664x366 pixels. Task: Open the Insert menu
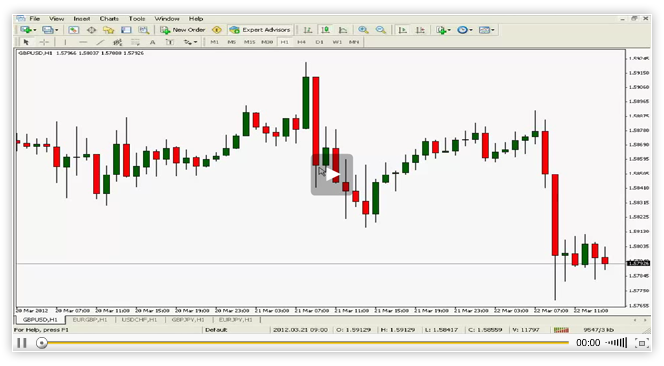tap(82, 19)
